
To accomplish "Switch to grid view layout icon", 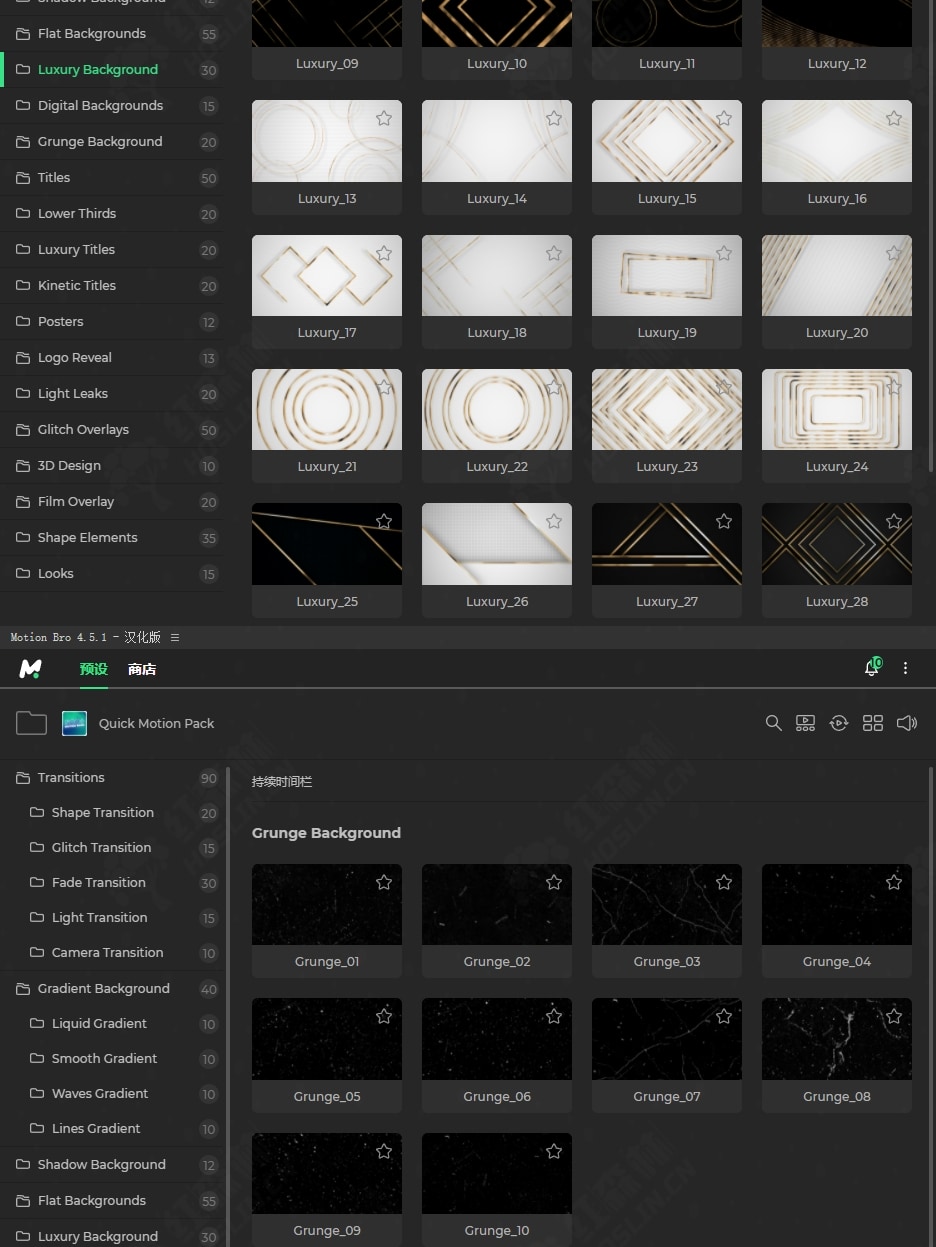I will (873, 723).
